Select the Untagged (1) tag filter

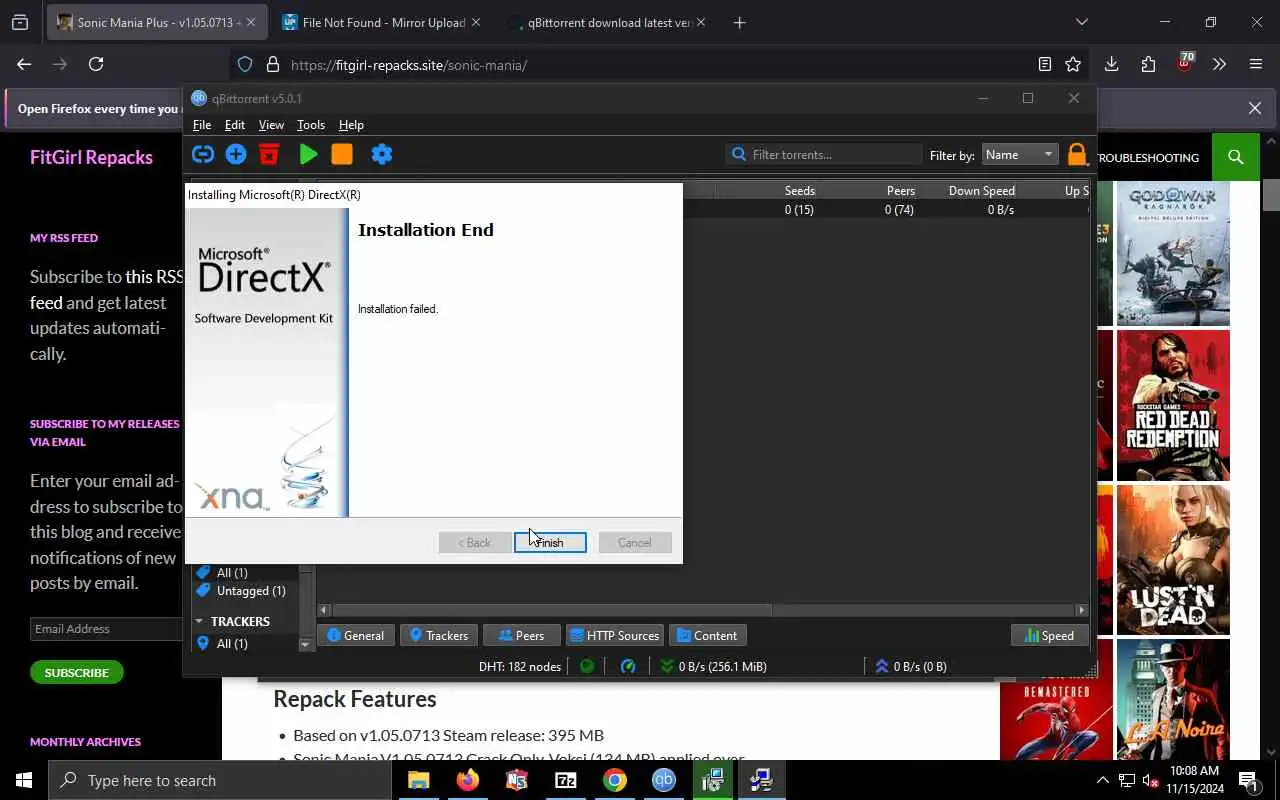[250, 591]
